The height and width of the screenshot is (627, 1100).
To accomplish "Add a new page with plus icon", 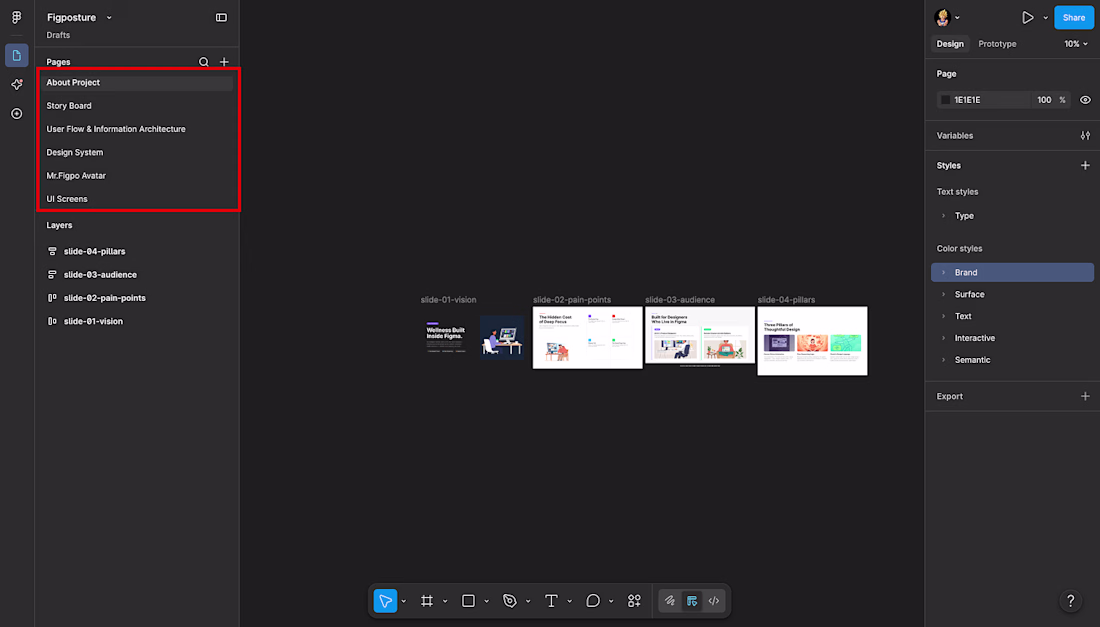I will pyautogui.click(x=224, y=62).
